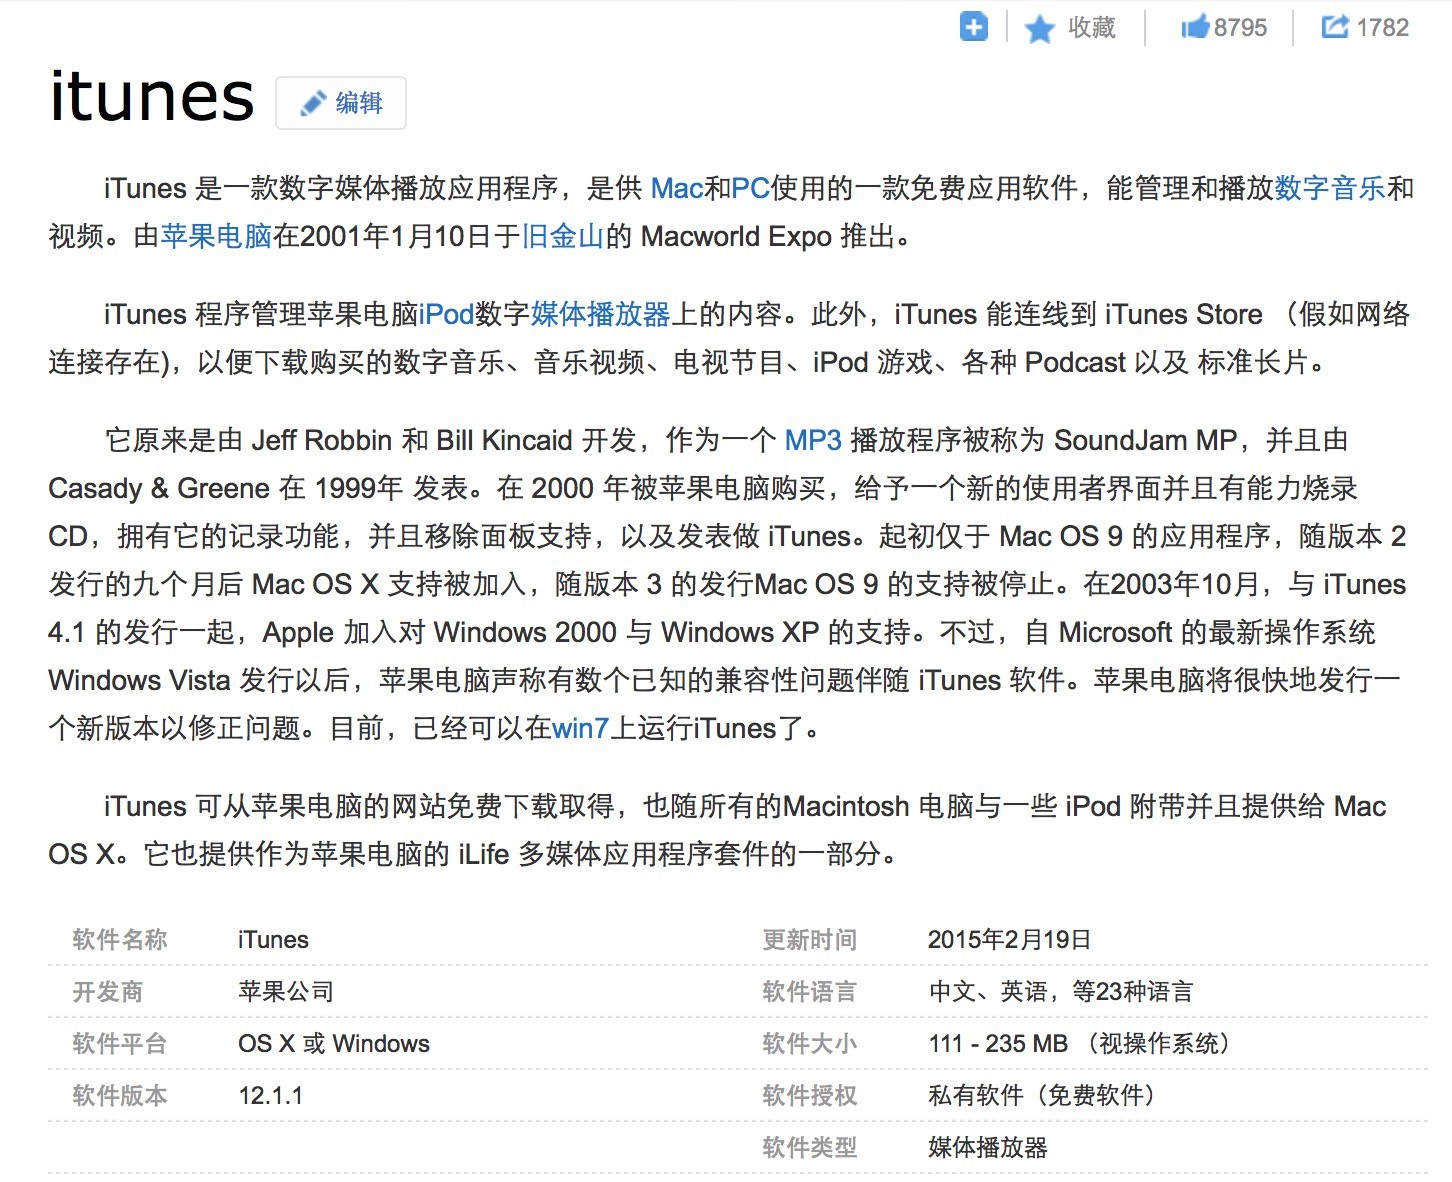Image resolution: width=1452 pixels, height=1182 pixels.
Task: Click the 软件授权 label
Action: (x=810, y=1095)
